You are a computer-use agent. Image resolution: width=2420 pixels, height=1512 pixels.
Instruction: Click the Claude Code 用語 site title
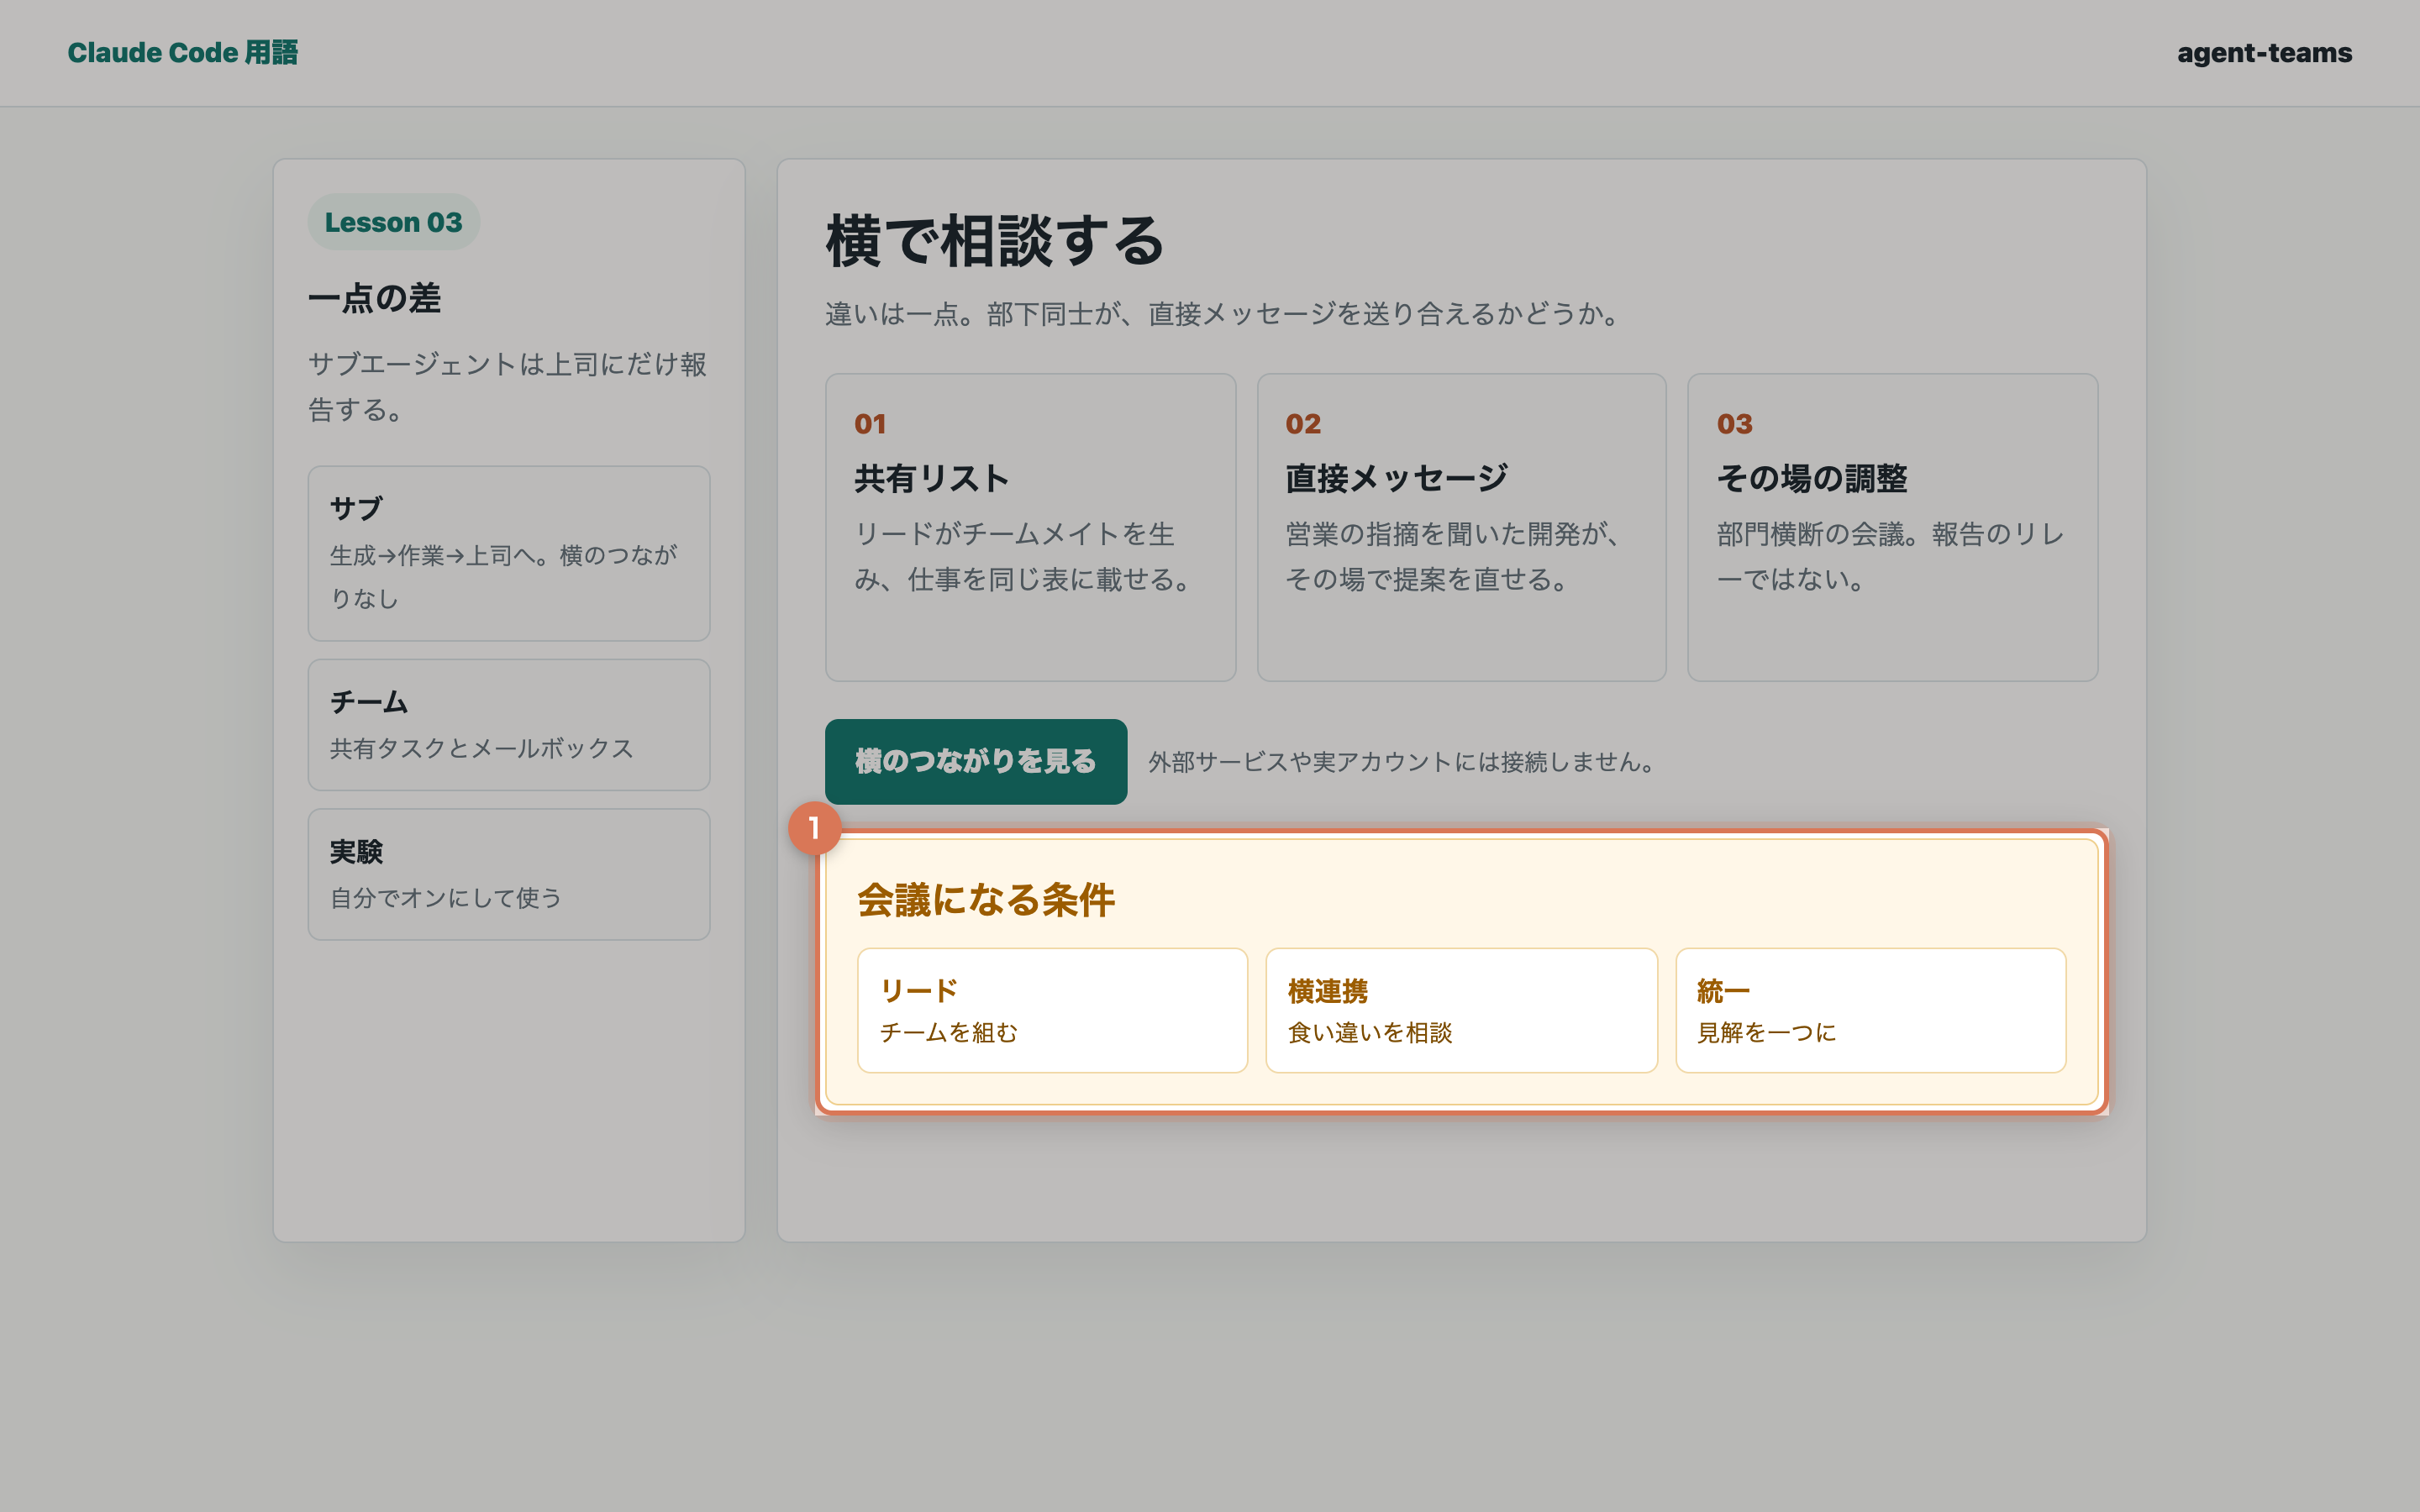(x=182, y=53)
